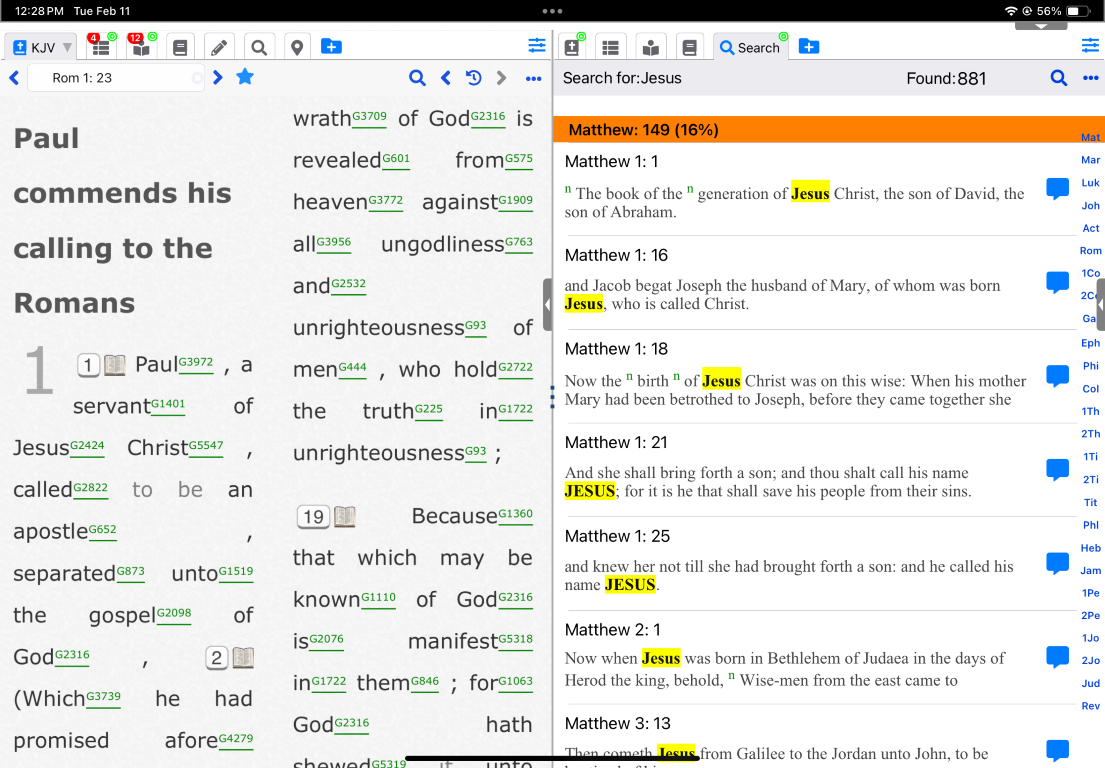The width and height of the screenshot is (1105, 768).
Task: Add a new tab in the left pane
Action: [x=331, y=47]
